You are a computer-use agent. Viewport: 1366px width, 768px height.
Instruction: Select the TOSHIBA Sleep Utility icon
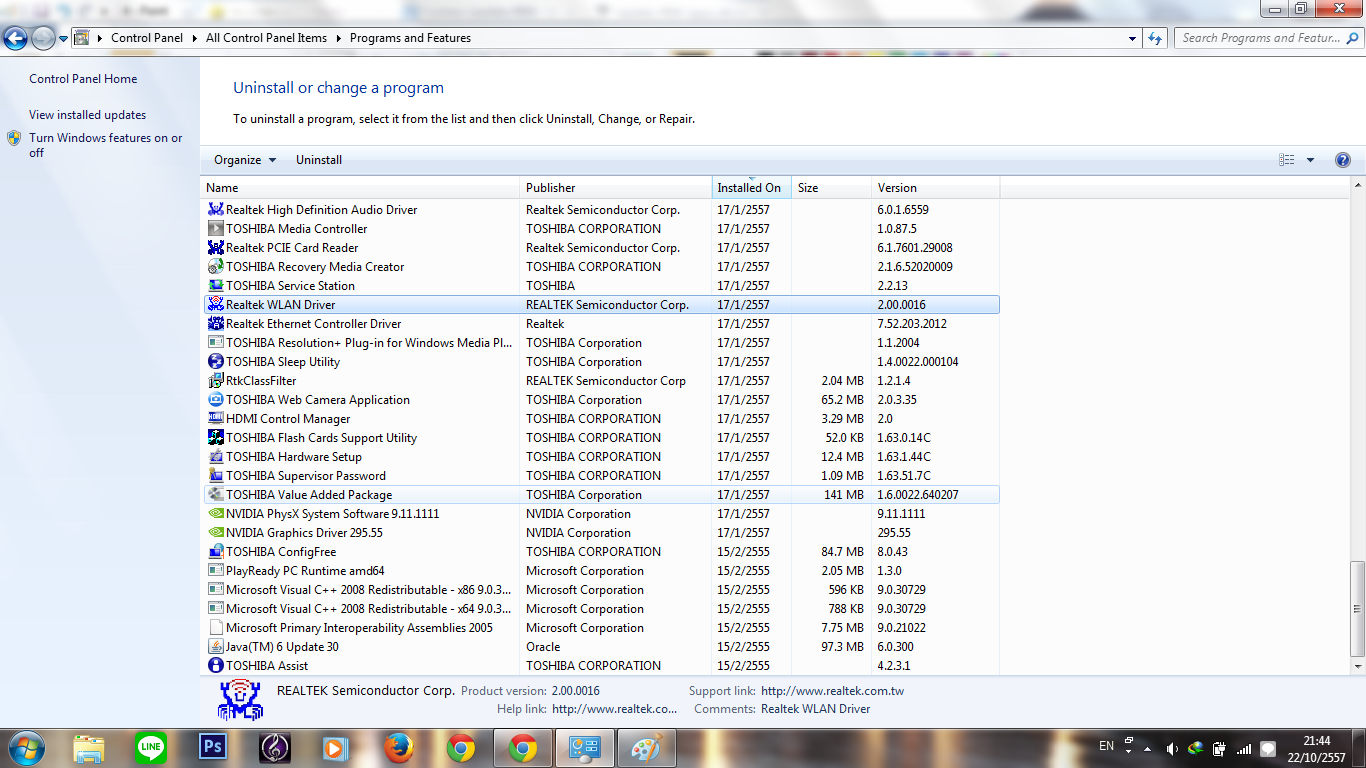click(x=215, y=362)
